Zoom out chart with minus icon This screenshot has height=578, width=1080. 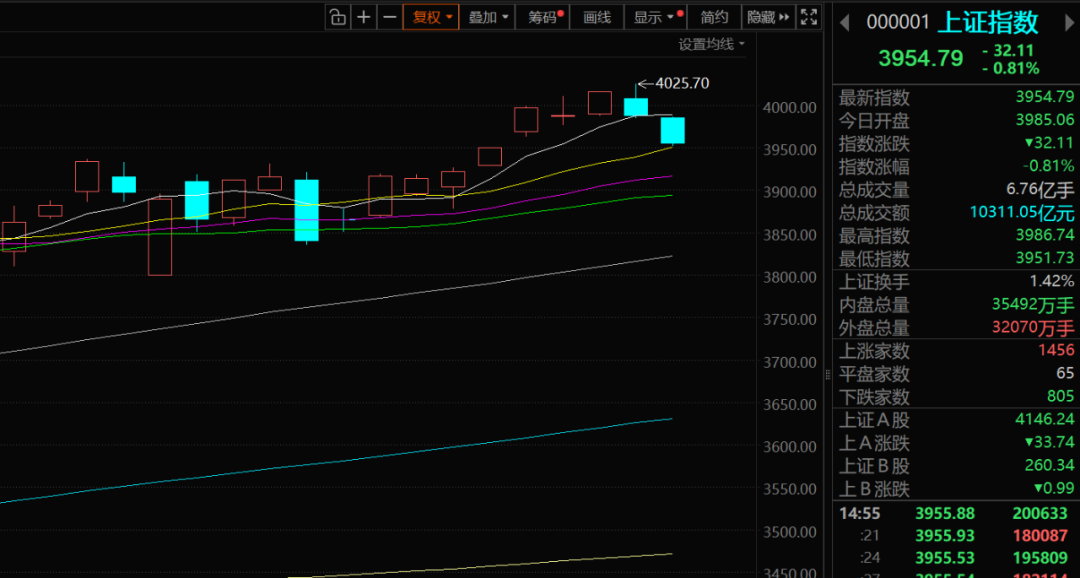point(389,17)
